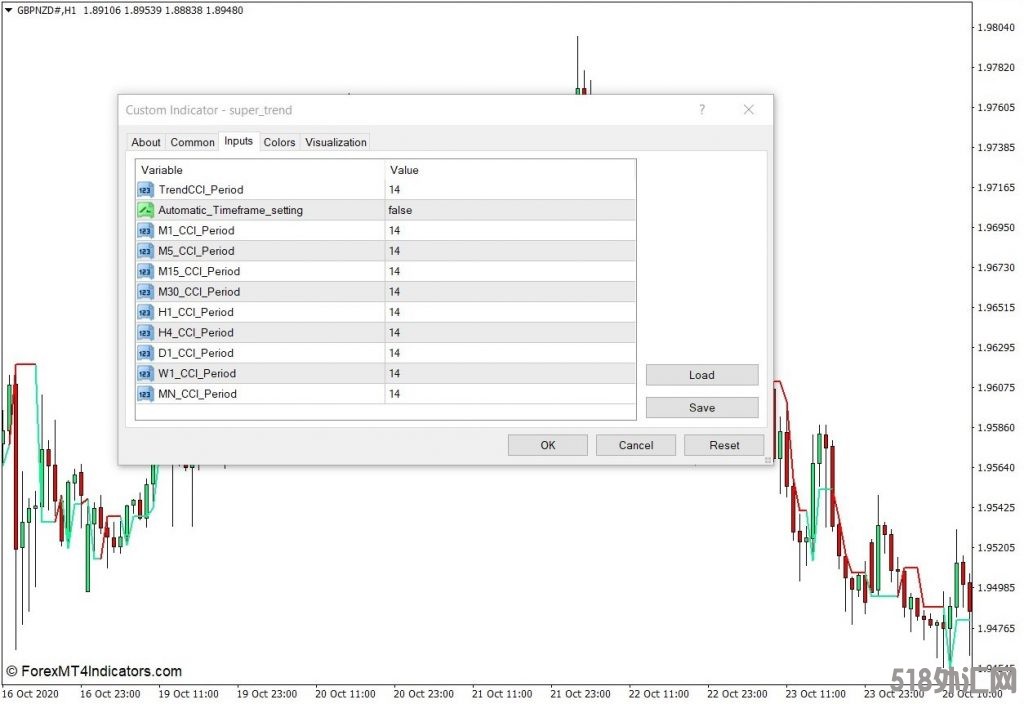Click the Reset button
The width and height of the screenshot is (1024, 704).
click(x=724, y=445)
